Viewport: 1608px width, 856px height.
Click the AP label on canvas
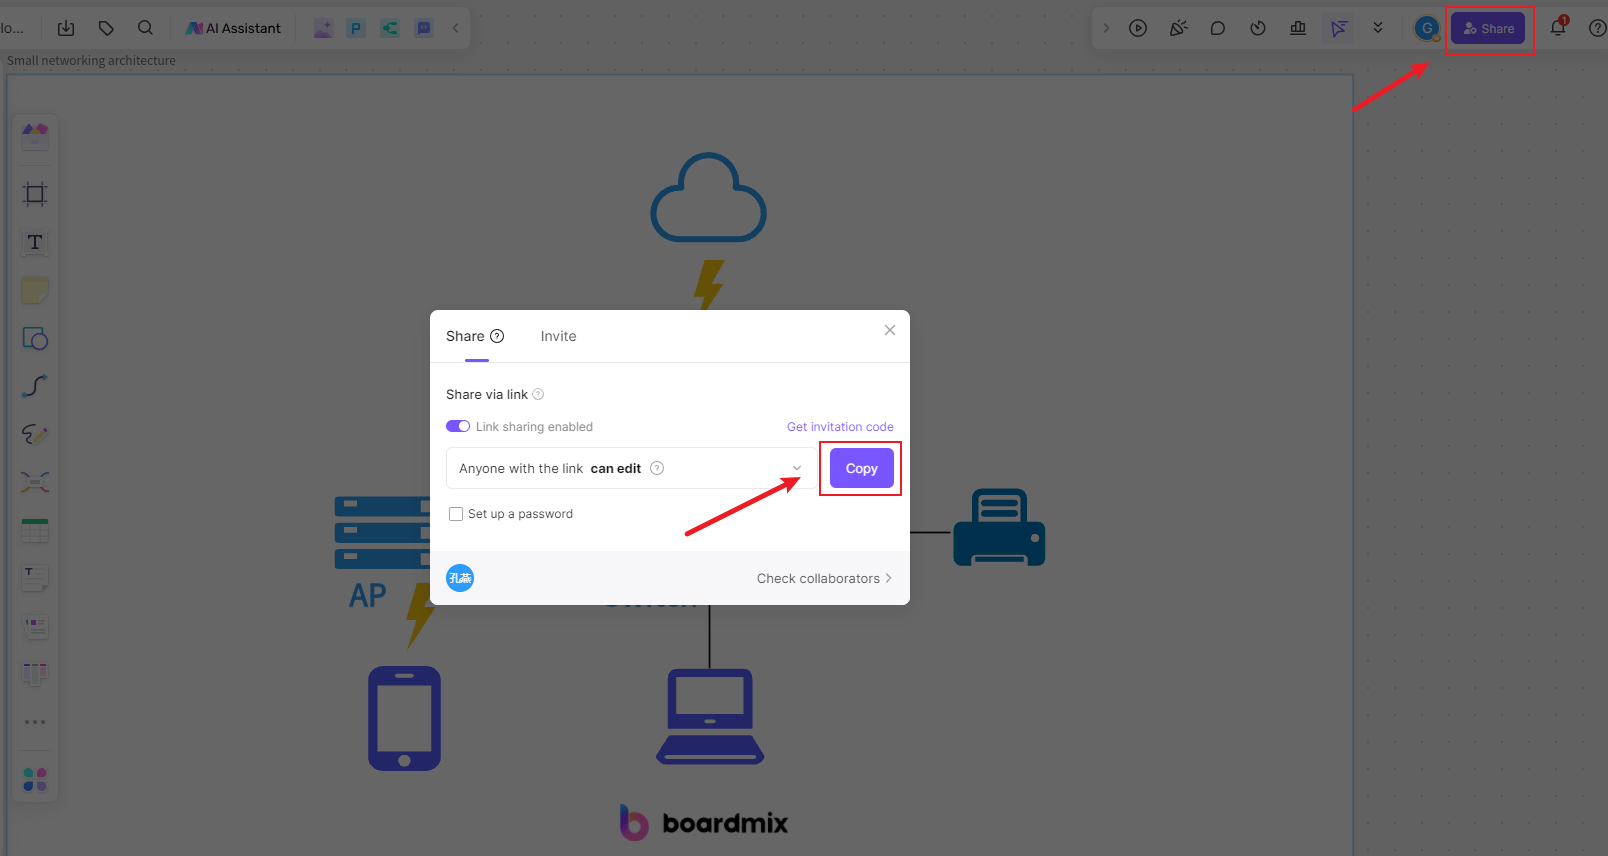(x=367, y=595)
